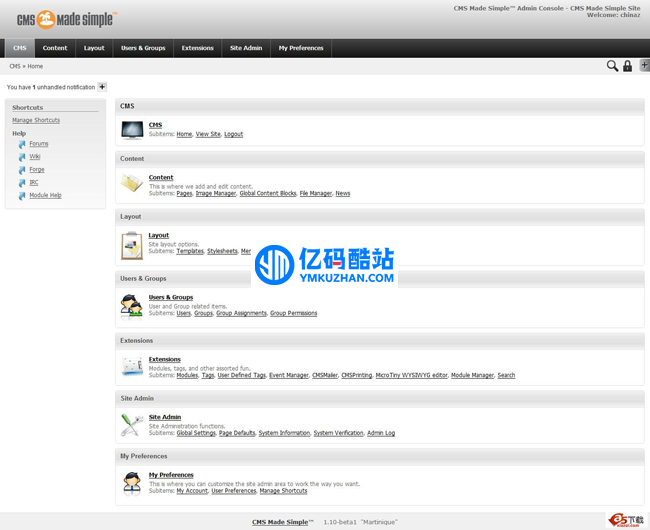Open the System Information link

pos(284,433)
